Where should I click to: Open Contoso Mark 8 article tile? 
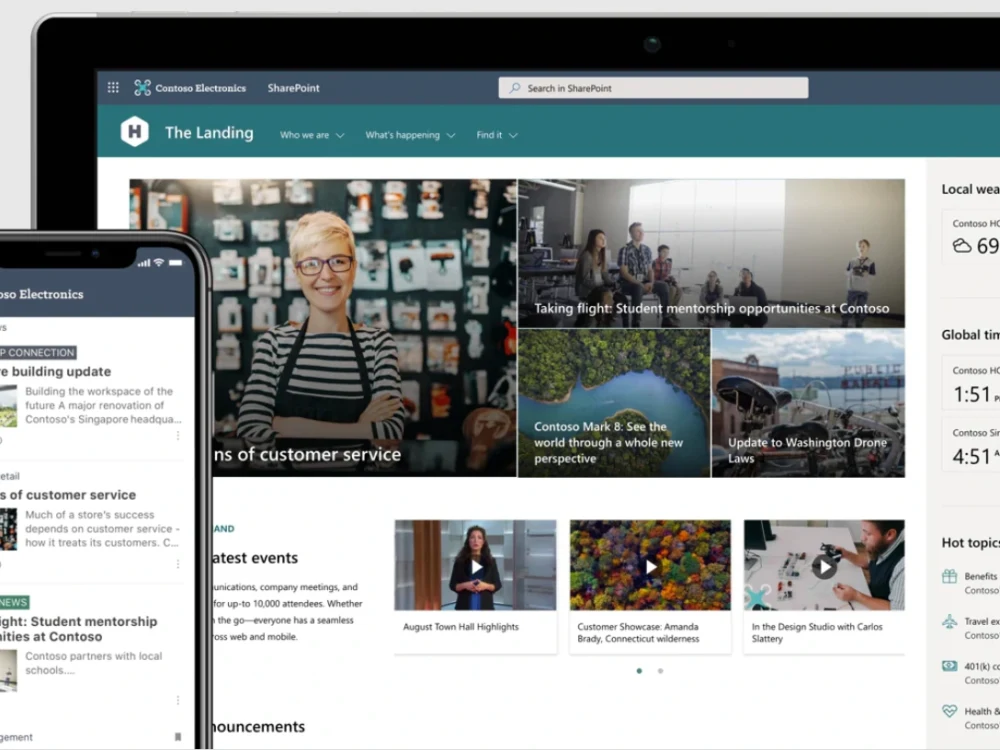(614, 403)
